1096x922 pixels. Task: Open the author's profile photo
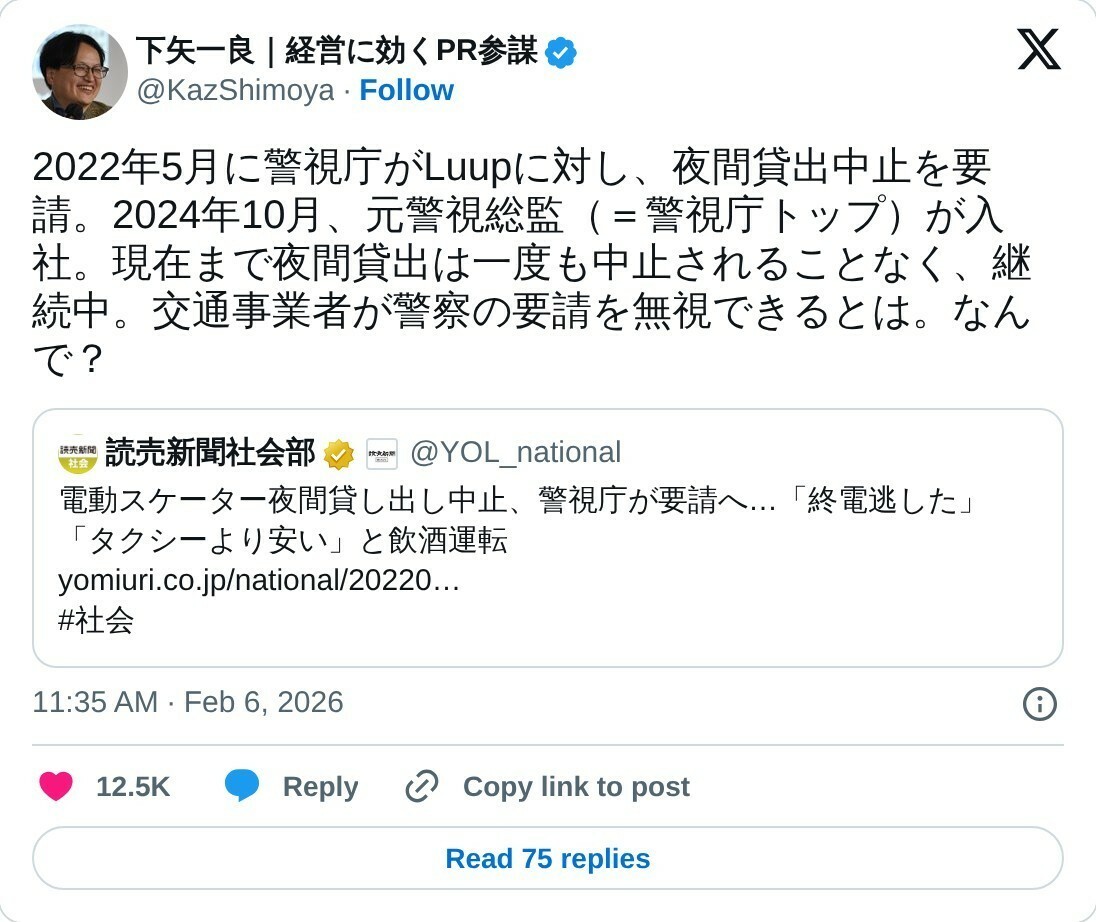(x=80, y=72)
